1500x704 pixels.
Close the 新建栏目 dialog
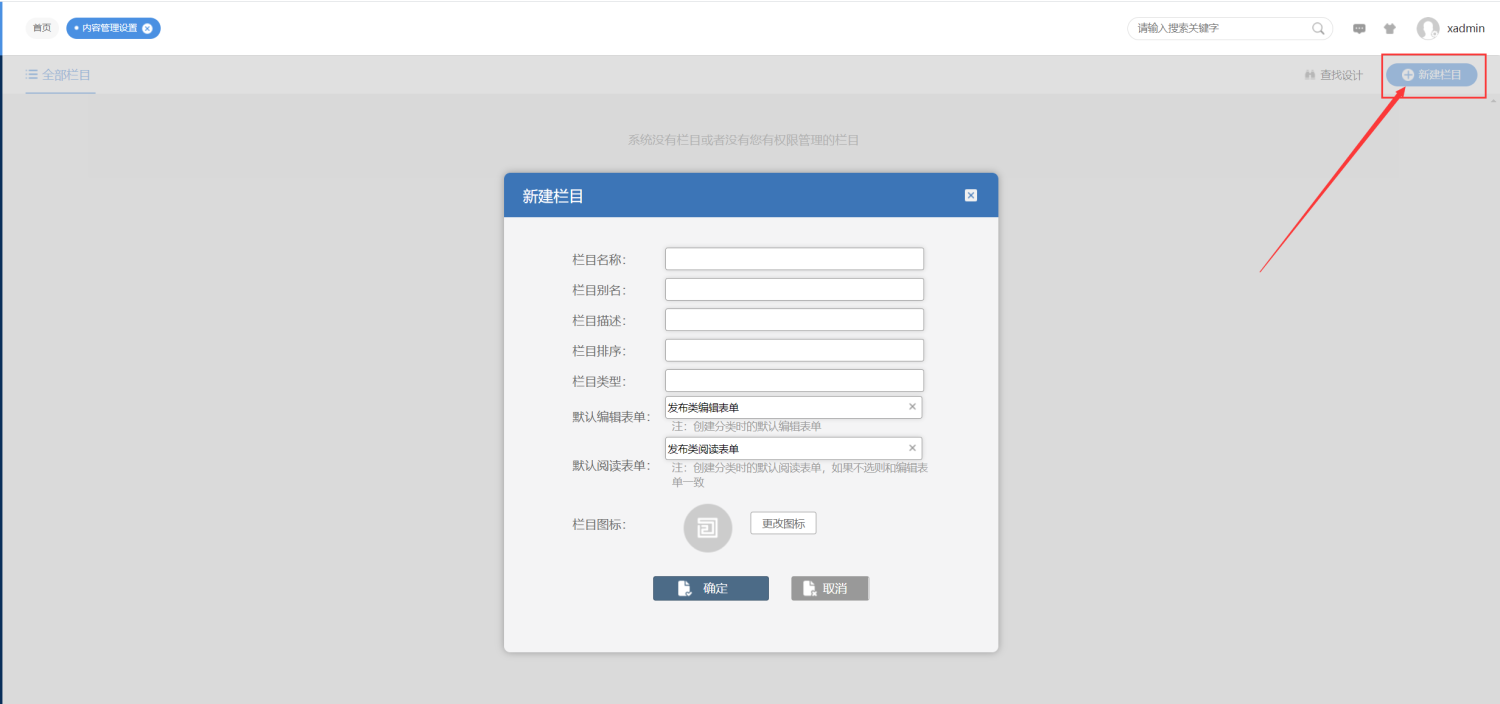click(x=970, y=195)
